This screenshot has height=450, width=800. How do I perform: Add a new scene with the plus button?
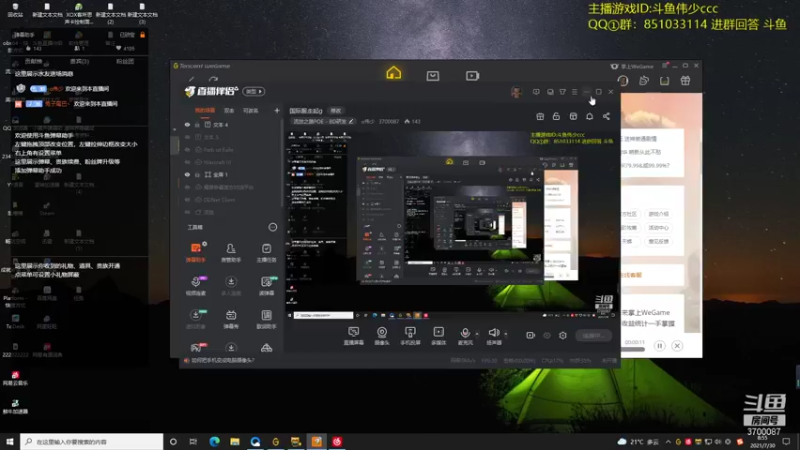(277, 110)
